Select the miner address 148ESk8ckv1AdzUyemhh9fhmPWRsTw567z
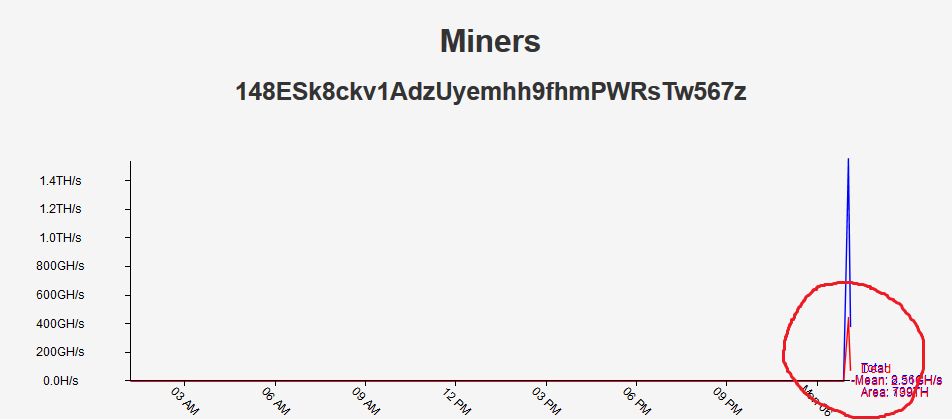The image size is (952, 419). point(491,92)
